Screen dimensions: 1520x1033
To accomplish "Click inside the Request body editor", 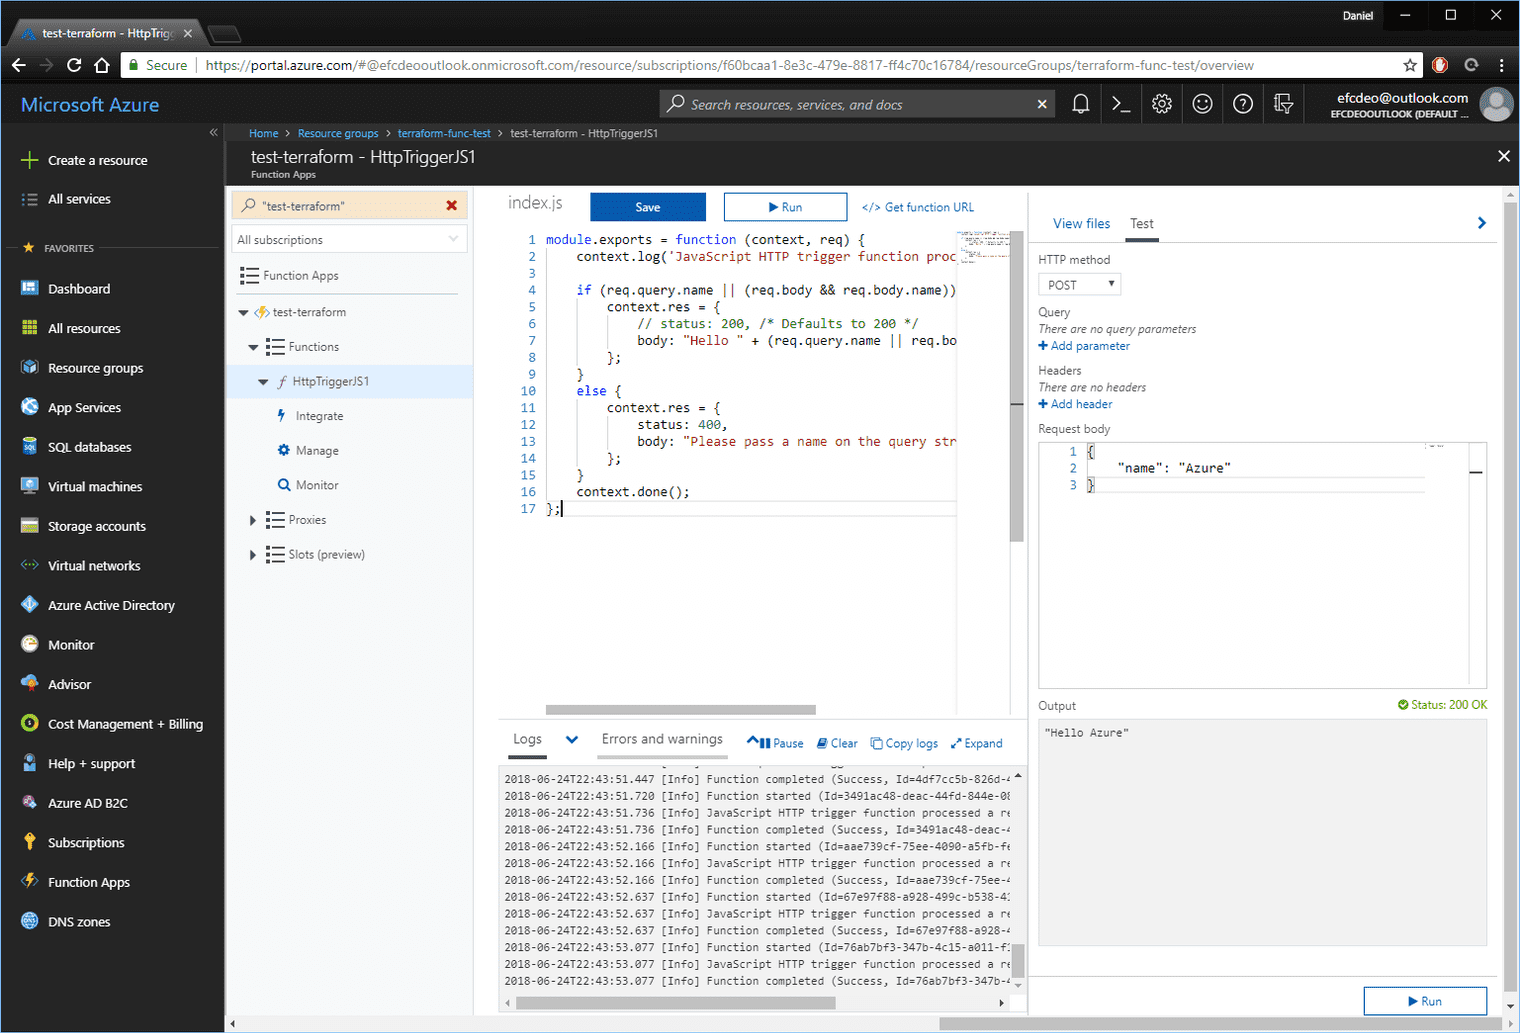I will pos(1250,560).
